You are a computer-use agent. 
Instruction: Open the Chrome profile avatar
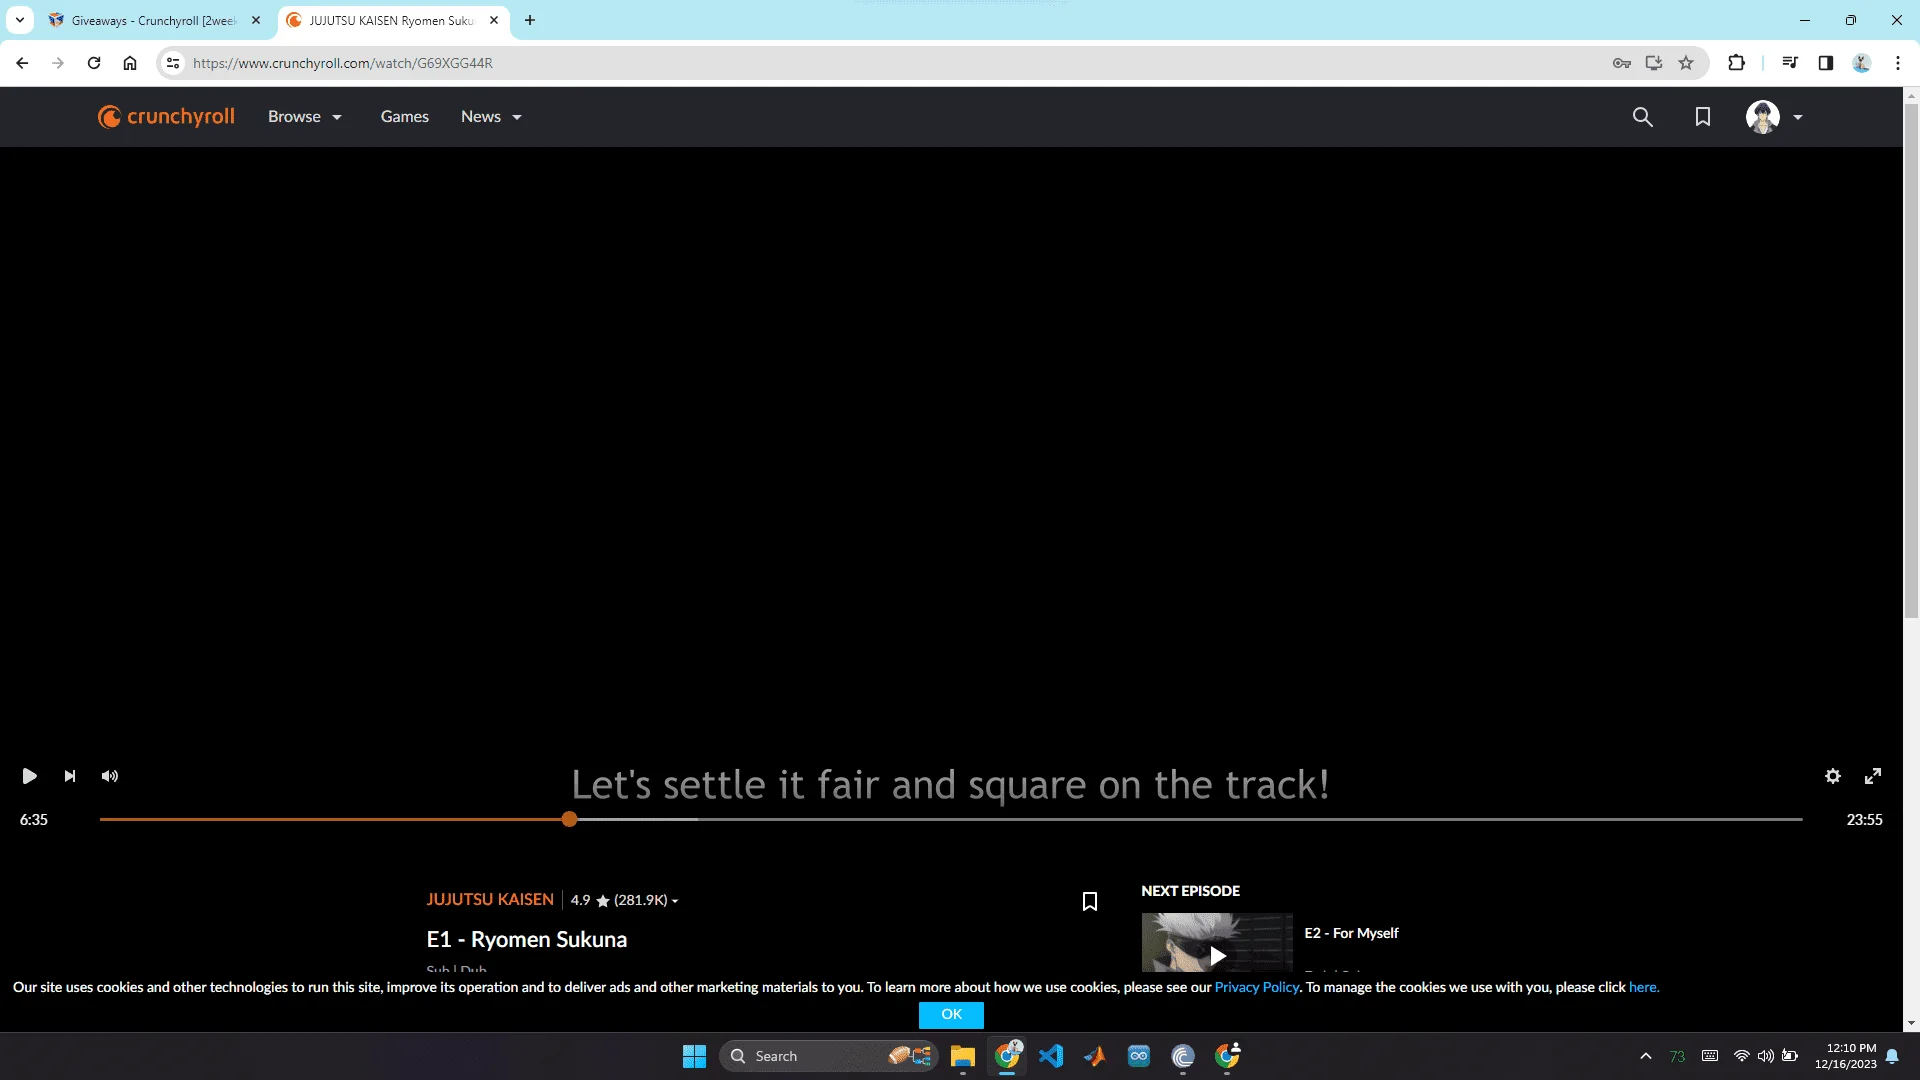(1862, 63)
